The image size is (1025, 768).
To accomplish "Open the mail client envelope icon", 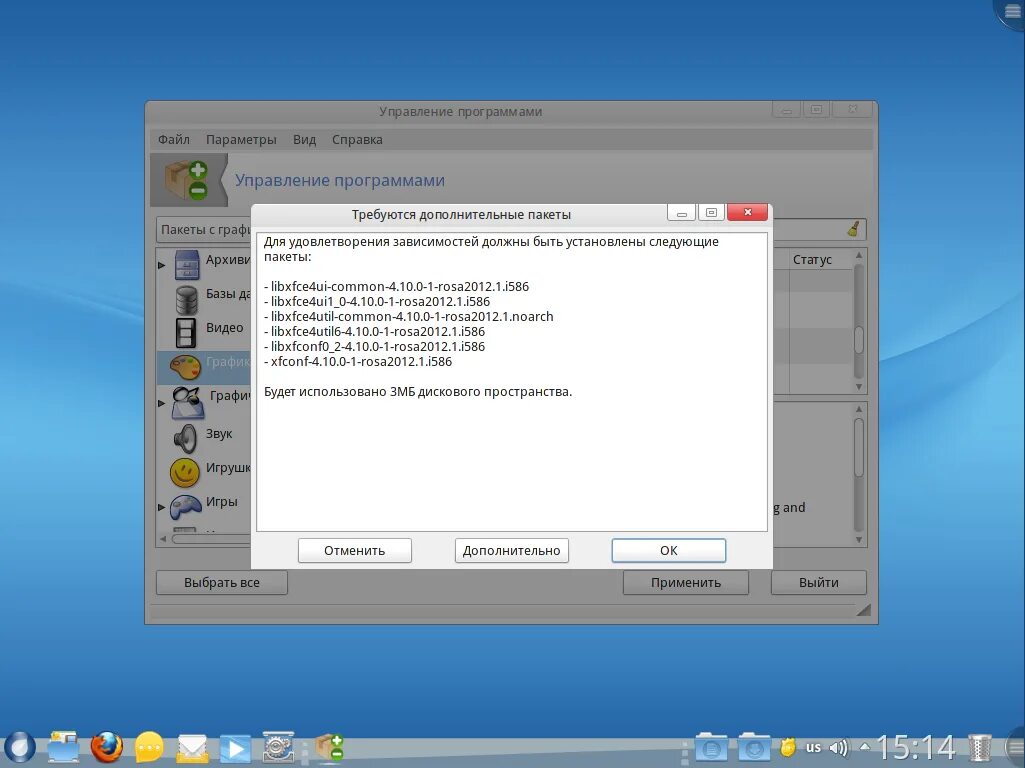I will pyautogui.click(x=192, y=748).
